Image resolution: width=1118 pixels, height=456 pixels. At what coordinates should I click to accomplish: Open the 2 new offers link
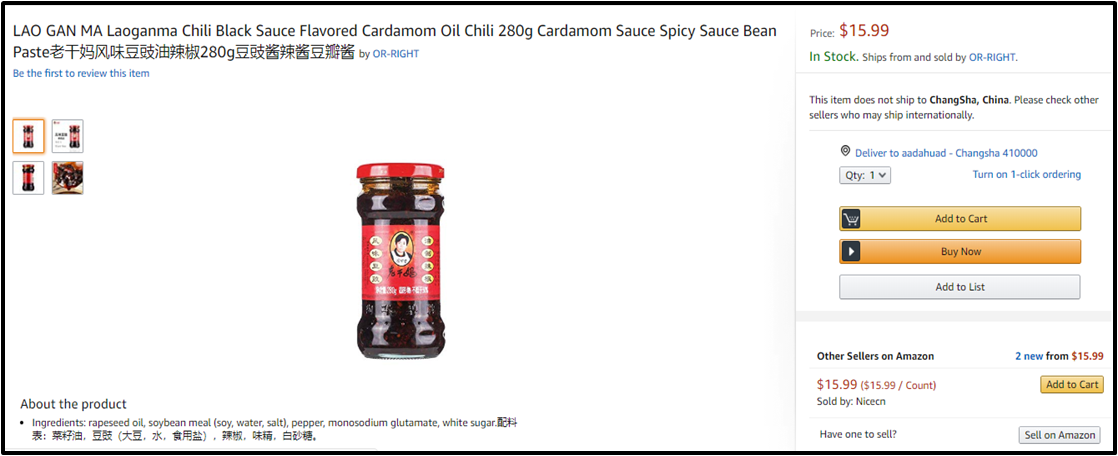1029,356
